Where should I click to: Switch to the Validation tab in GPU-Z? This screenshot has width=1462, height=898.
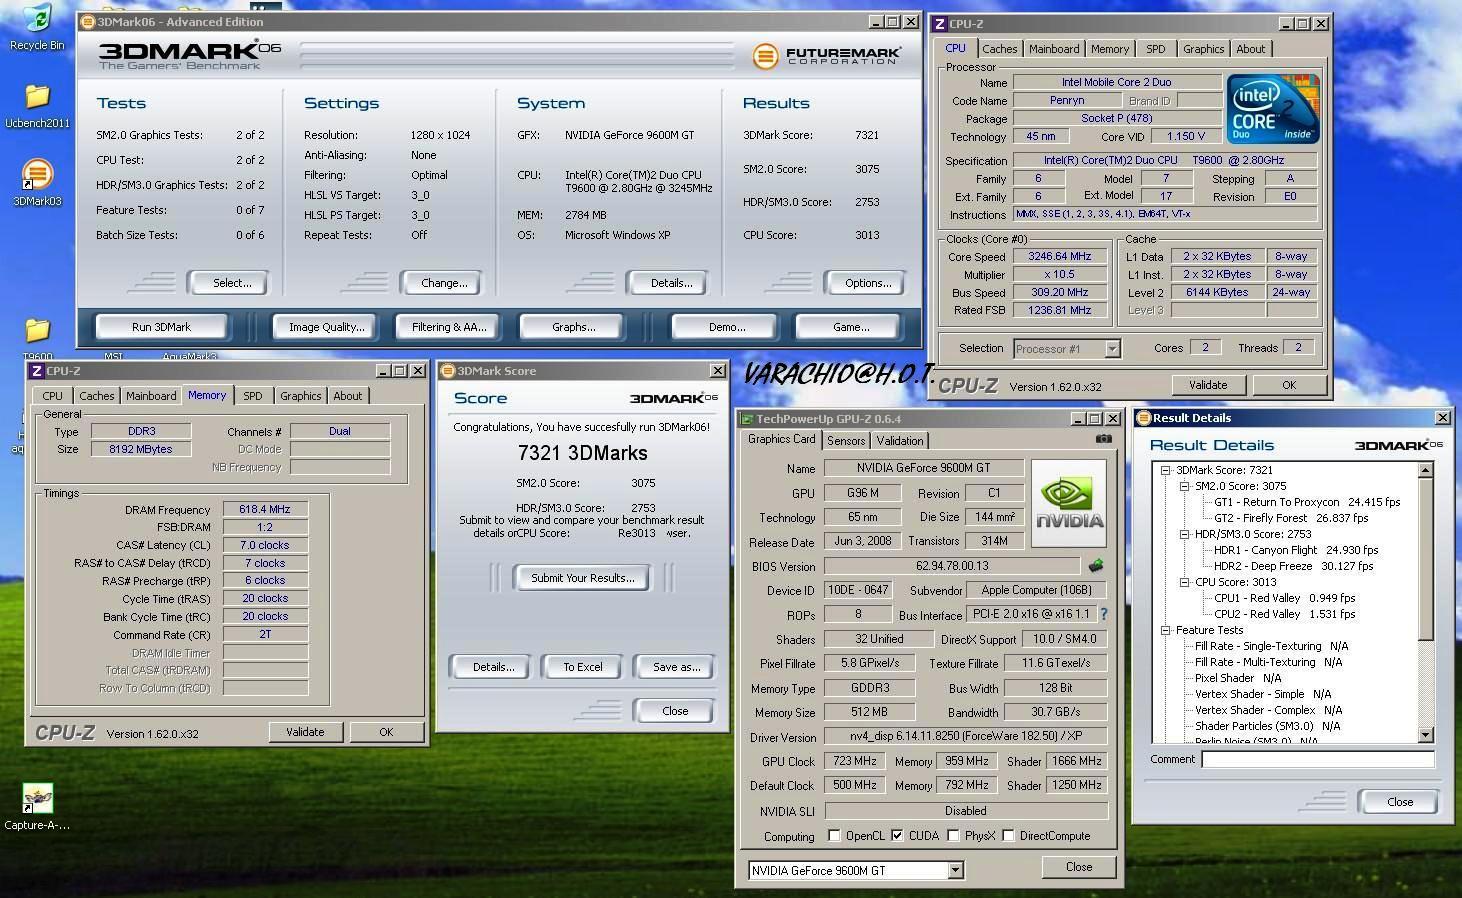pos(900,441)
